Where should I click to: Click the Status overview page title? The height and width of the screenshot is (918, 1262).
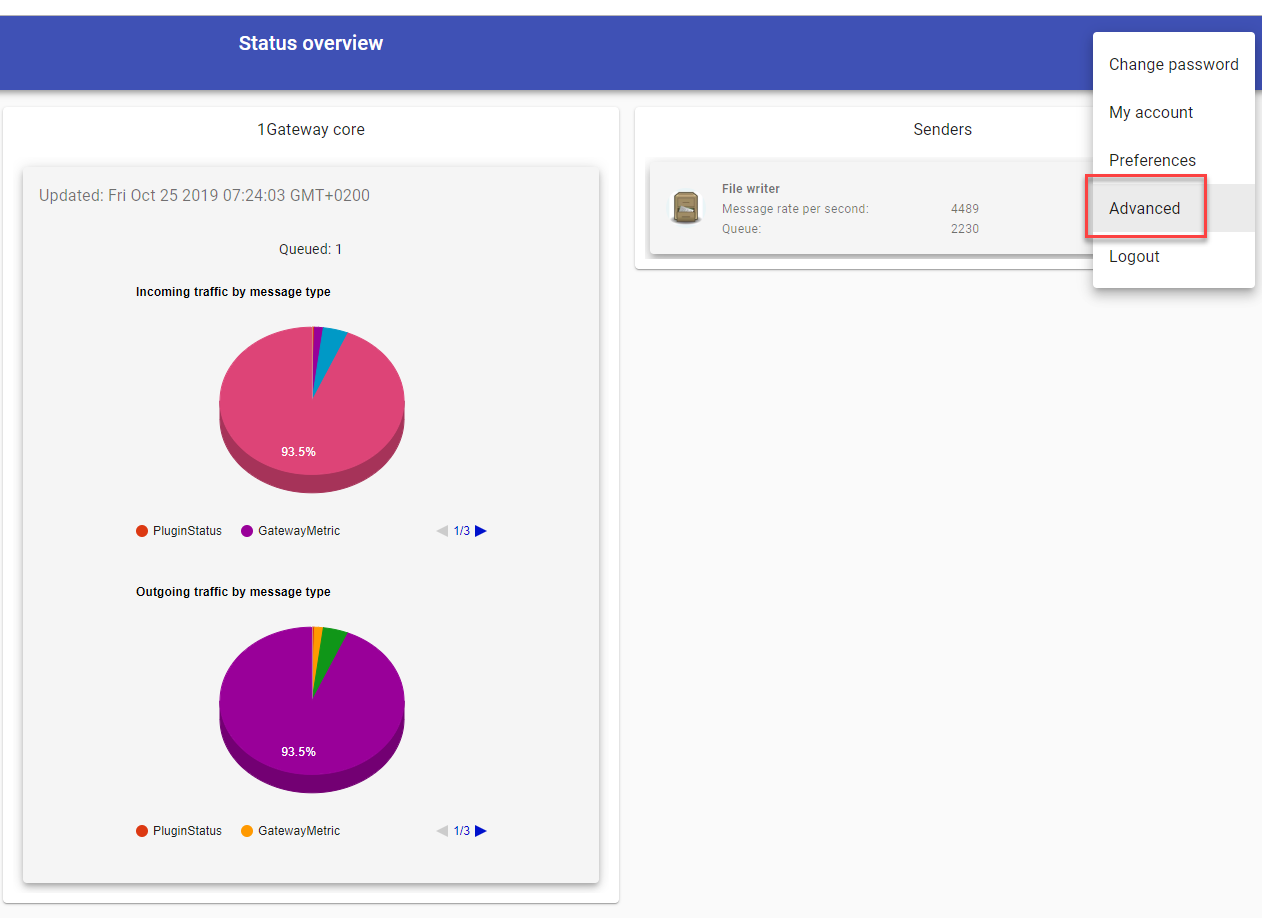pos(311,43)
